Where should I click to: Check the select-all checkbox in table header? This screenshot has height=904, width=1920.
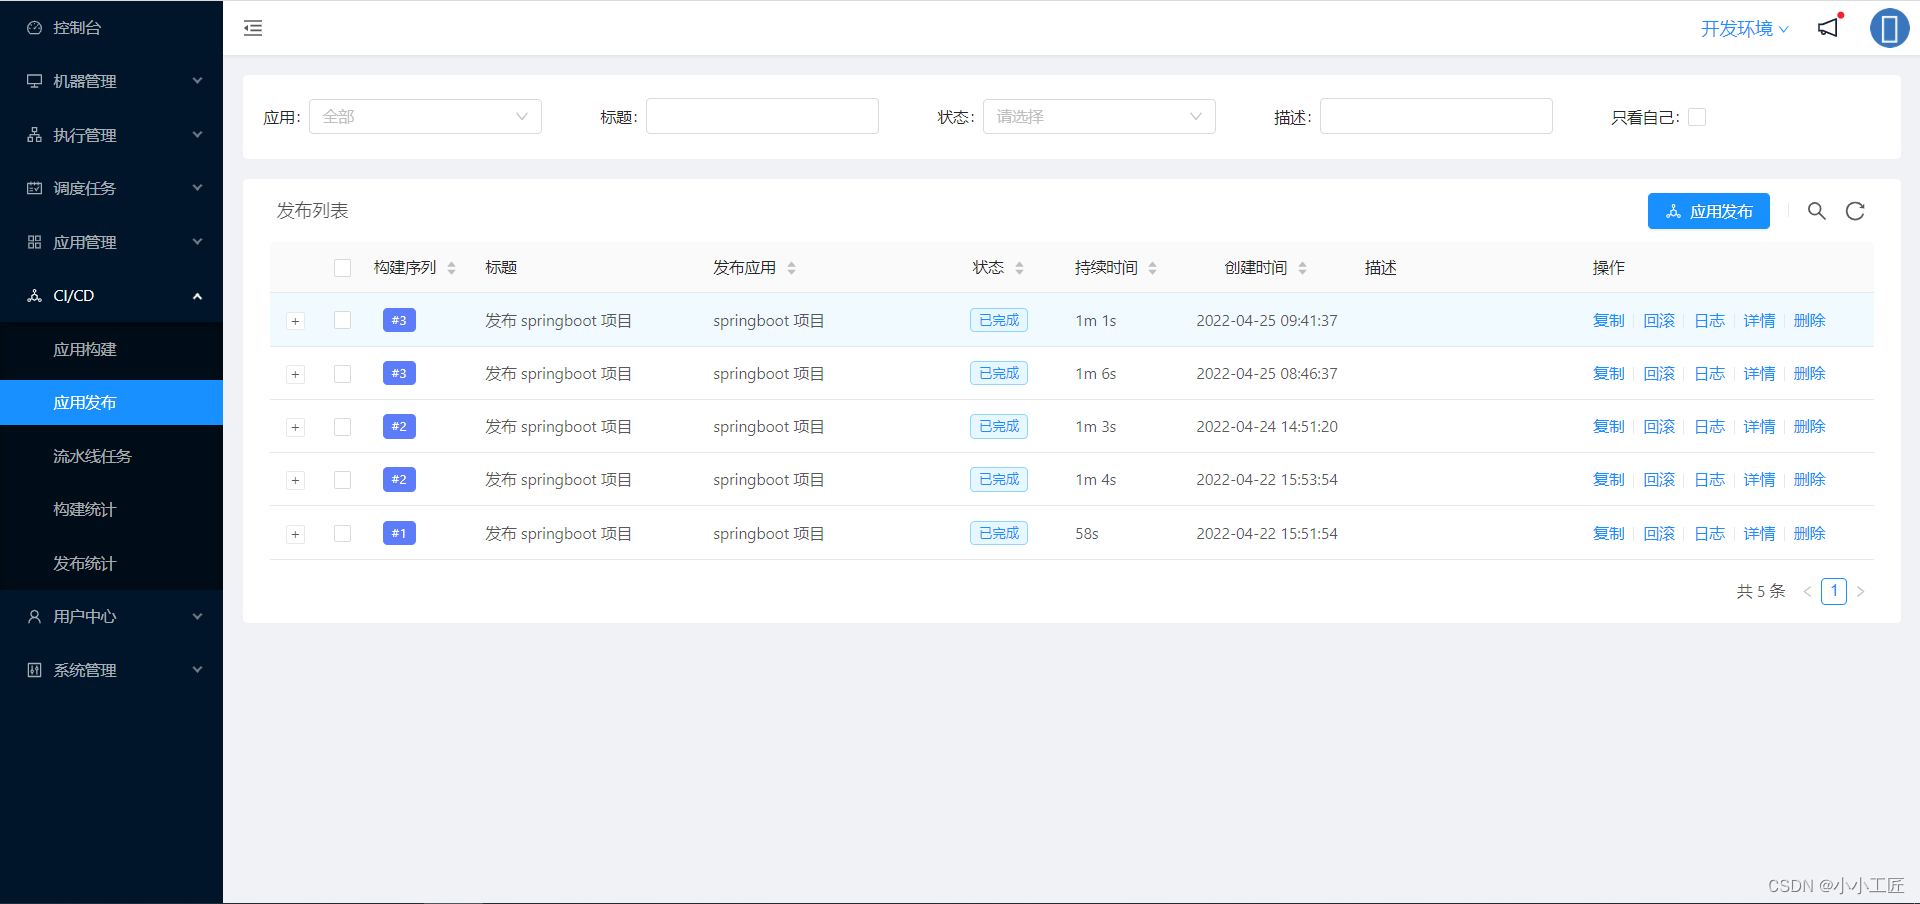pos(342,268)
